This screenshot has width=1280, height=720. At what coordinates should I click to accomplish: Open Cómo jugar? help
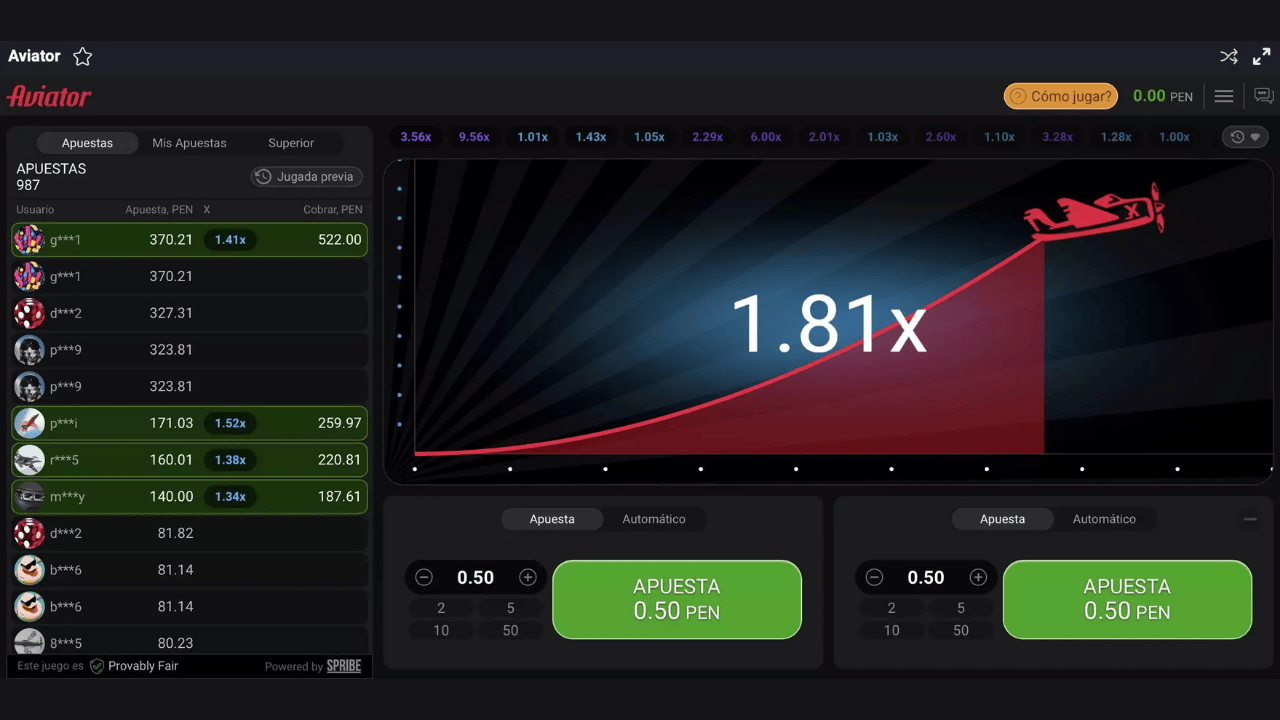pos(1061,96)
